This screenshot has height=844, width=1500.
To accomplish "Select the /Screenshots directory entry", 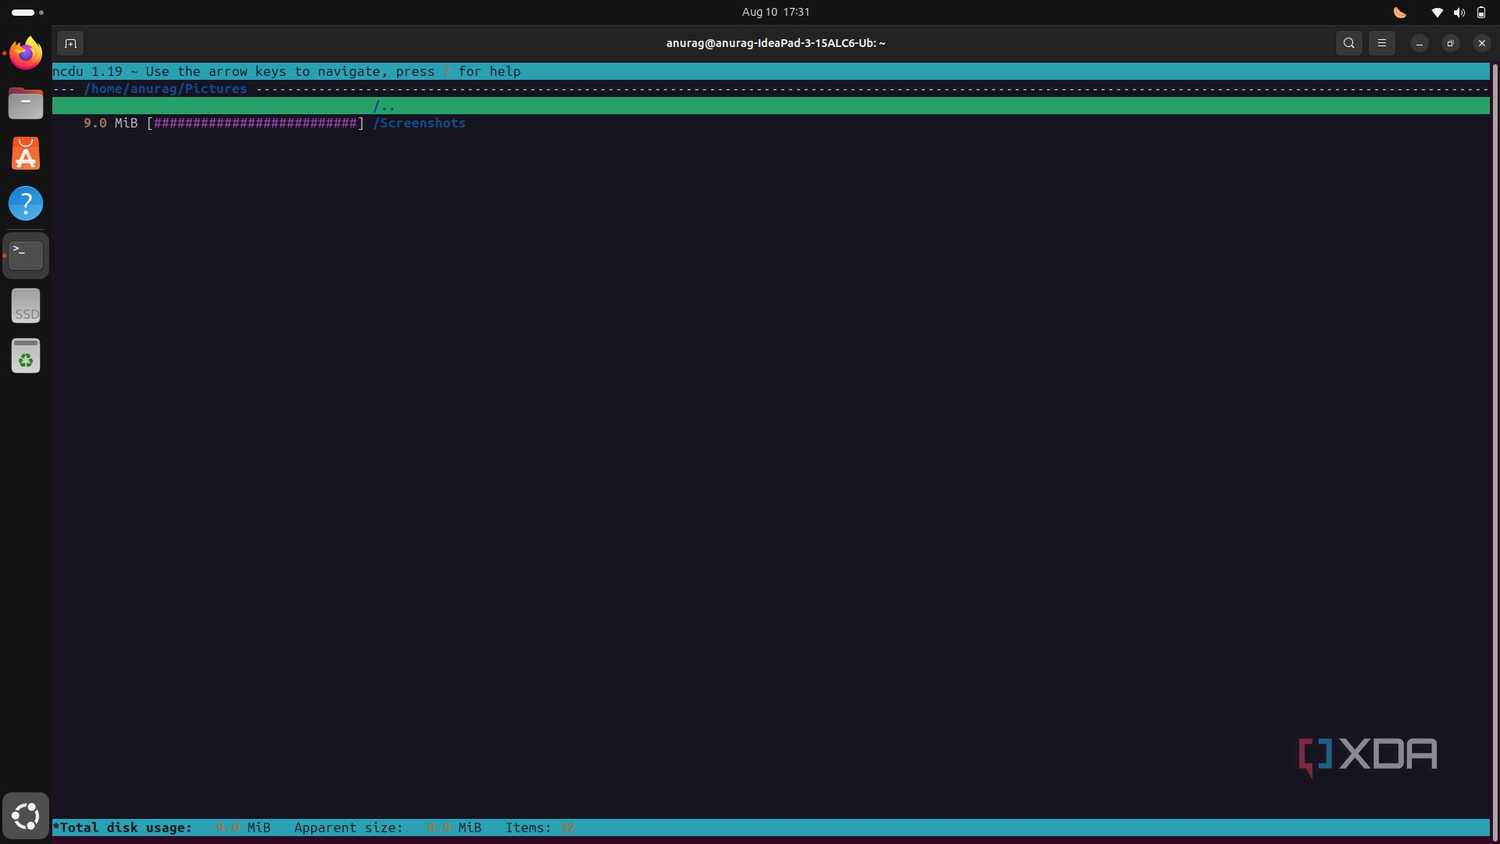I will (x=419, y=123).
